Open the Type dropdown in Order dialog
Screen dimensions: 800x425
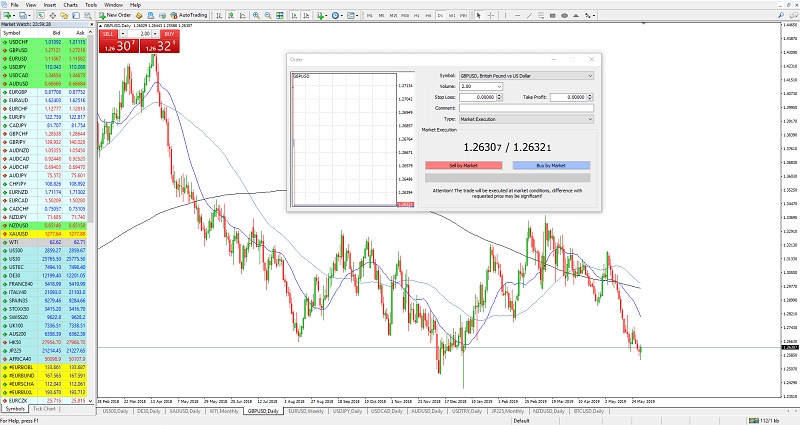(x=526, y=119)
